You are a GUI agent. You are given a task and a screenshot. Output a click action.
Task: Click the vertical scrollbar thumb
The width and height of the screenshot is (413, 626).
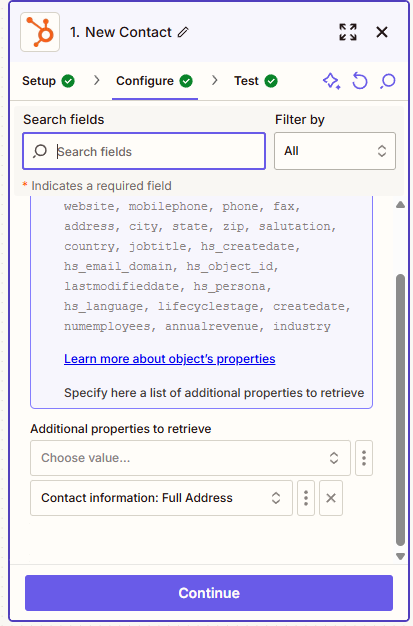point(400,410)
